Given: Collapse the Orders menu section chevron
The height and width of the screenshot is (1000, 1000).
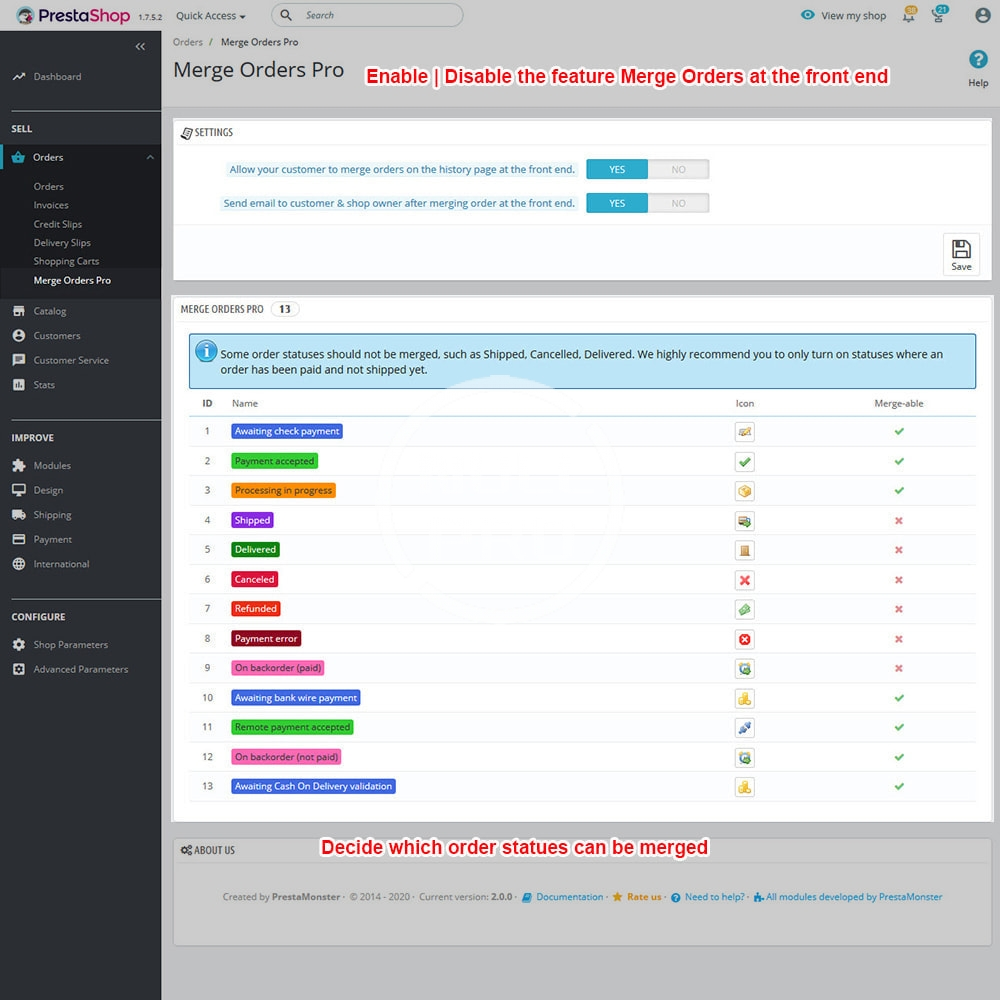Looking at the screenshot, I should (150, 157).
